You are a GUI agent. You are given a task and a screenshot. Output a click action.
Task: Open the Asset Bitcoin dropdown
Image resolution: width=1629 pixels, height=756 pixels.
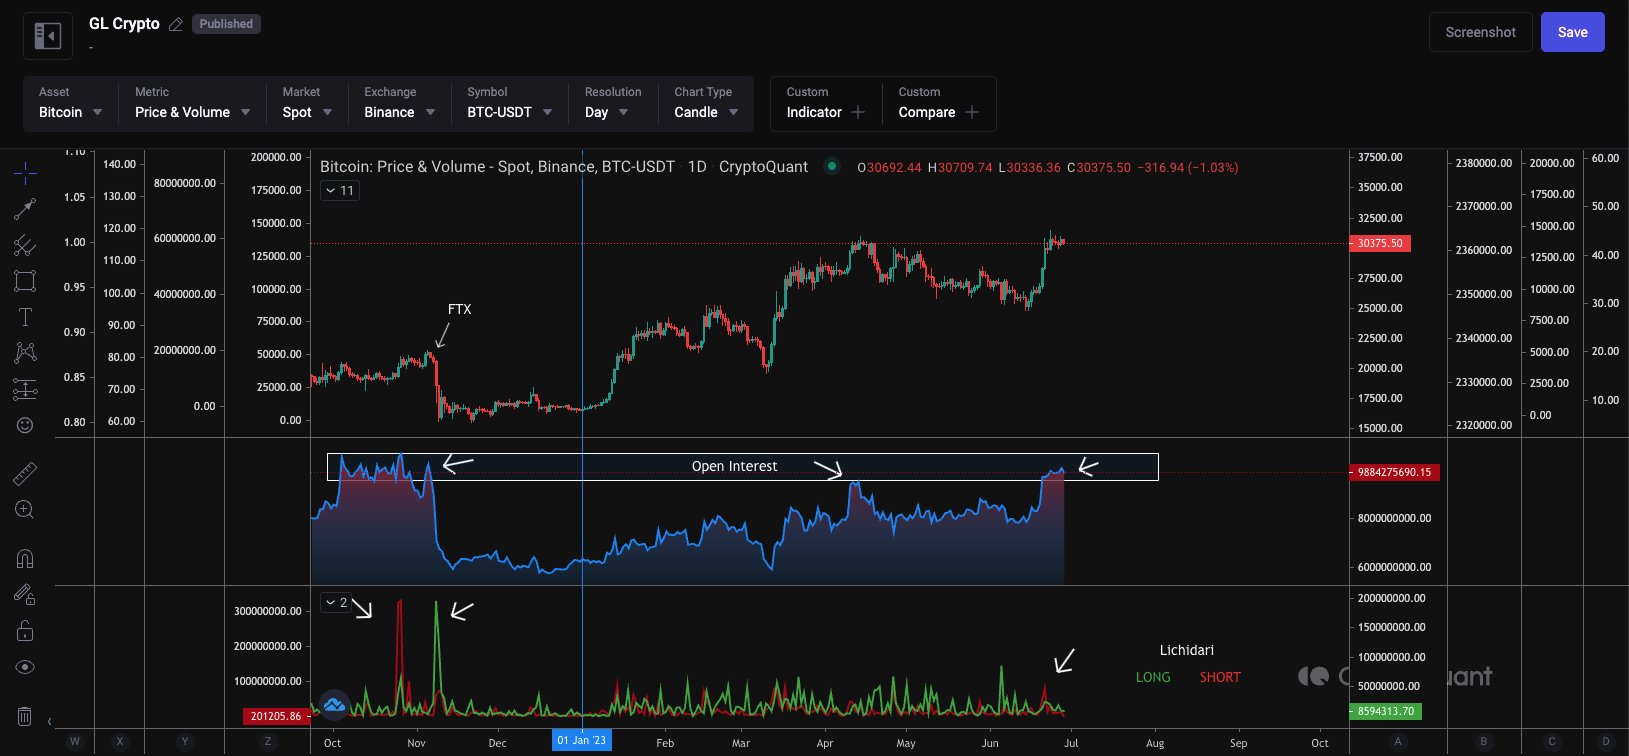point(70,103)
